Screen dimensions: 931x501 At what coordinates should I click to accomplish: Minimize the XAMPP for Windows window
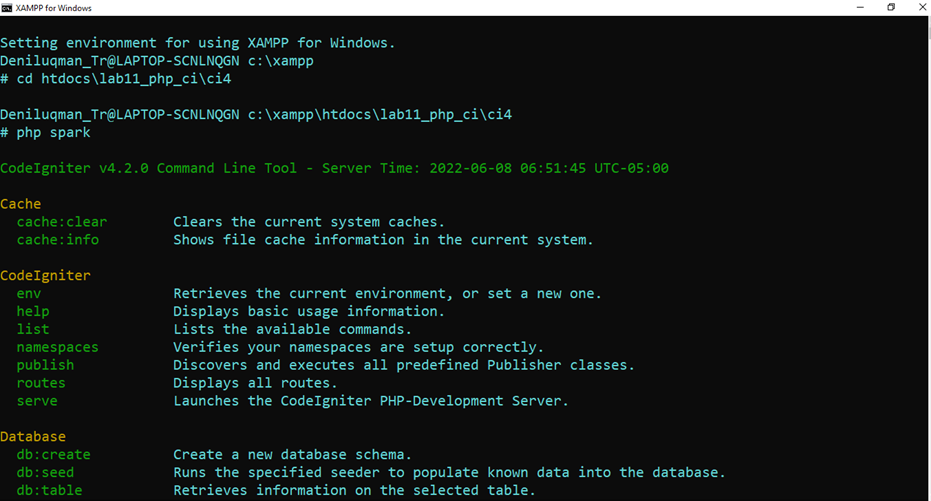[x=860, y=8]
